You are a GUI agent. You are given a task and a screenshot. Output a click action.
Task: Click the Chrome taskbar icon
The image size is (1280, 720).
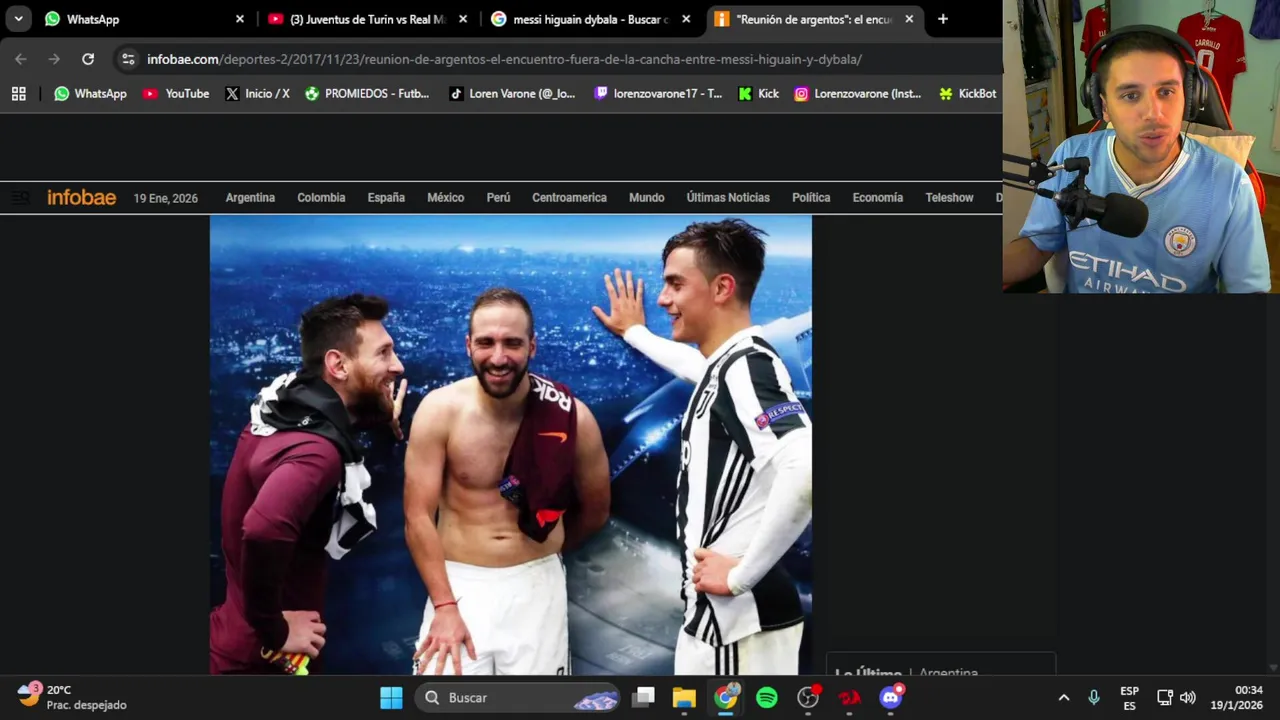(726, 697)
